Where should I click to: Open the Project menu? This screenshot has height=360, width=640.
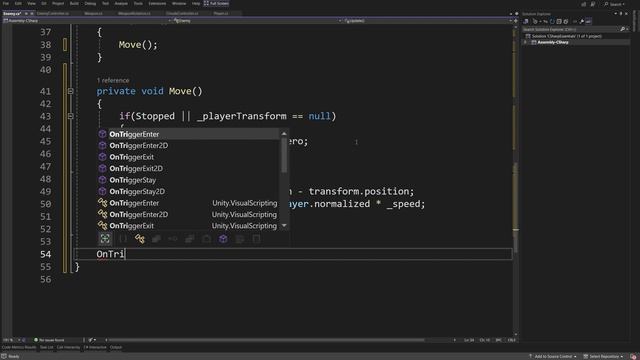[x=58, y=3]
